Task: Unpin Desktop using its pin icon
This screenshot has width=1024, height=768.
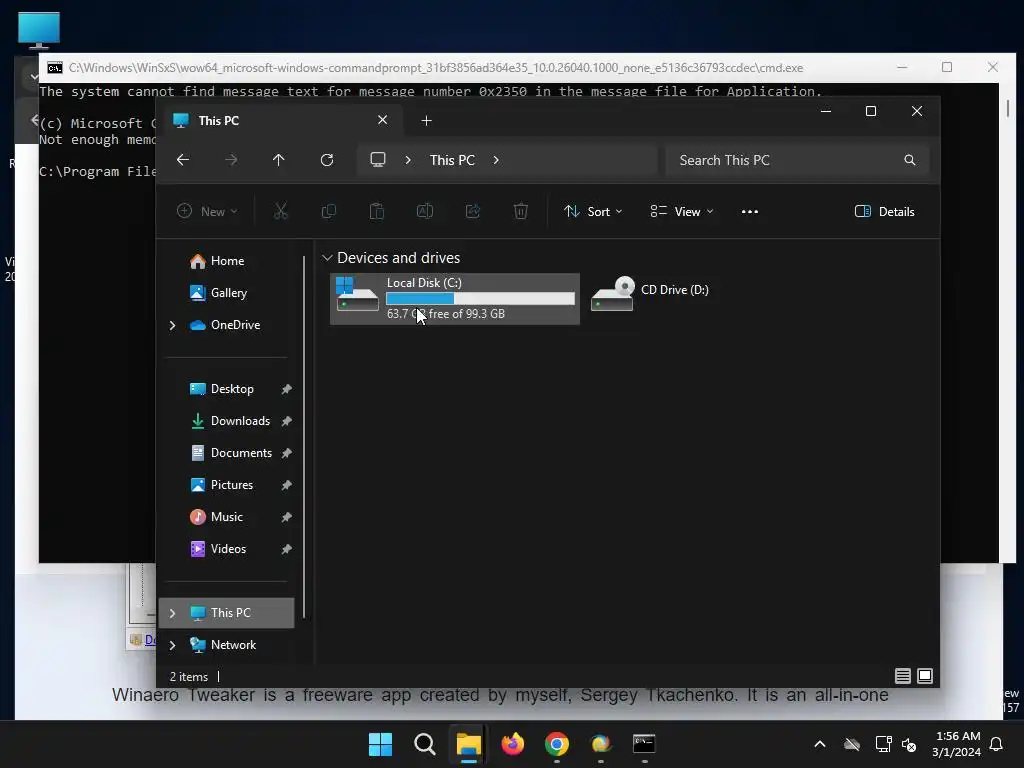Action: coord(286,389)
